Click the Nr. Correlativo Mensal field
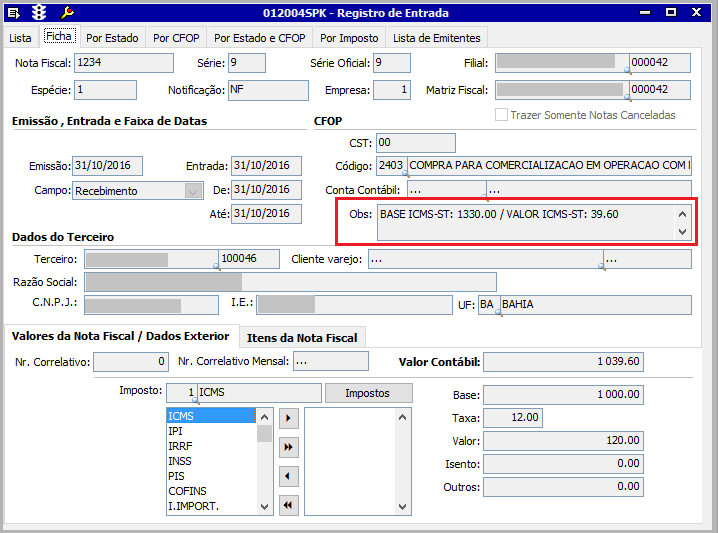This screenshot has height=533, width=718. [331, 361]
